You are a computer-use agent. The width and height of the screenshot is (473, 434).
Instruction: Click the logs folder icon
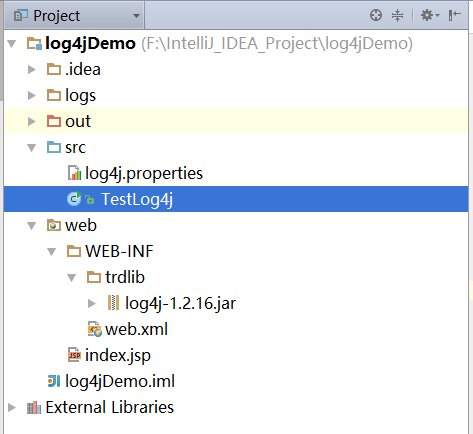click(54, 95)
